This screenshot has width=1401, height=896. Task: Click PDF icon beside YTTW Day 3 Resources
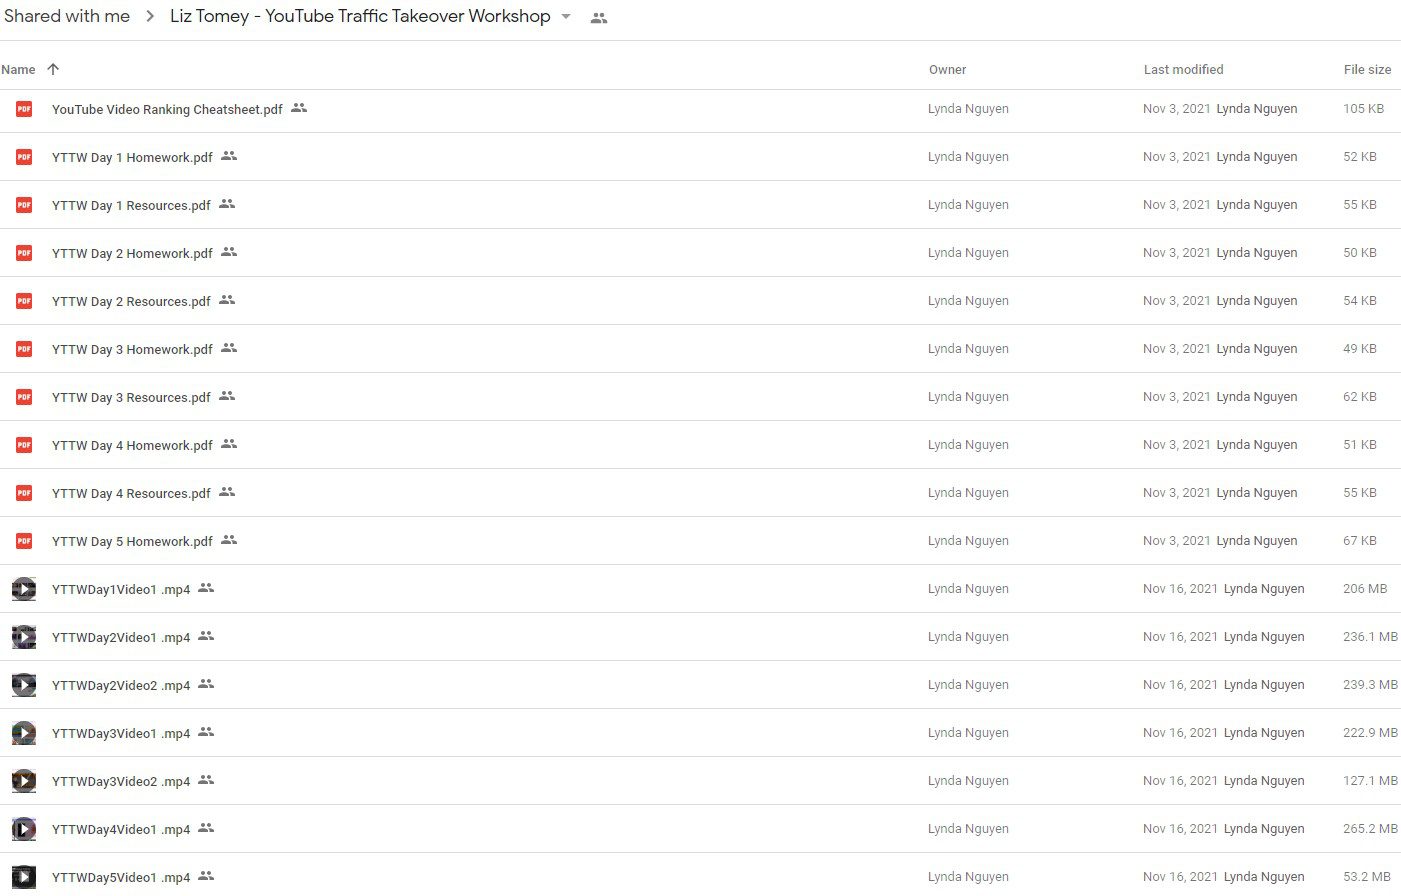pos(24,397)
